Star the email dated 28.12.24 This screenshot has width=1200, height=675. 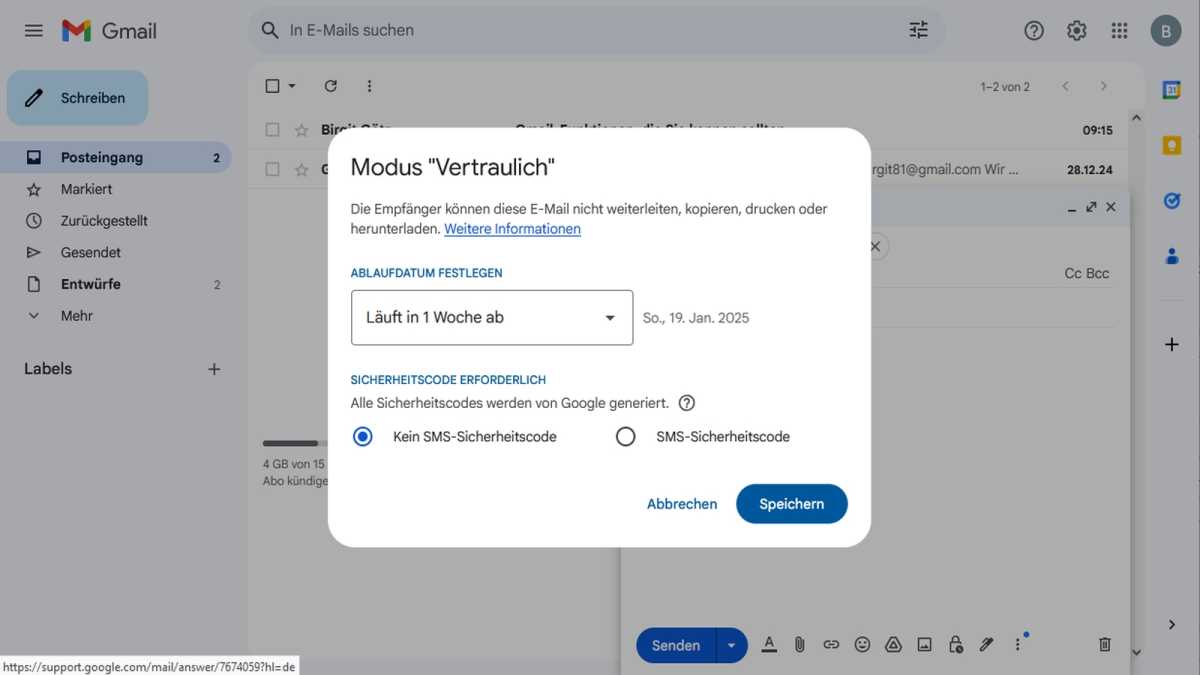coord(301,170)
